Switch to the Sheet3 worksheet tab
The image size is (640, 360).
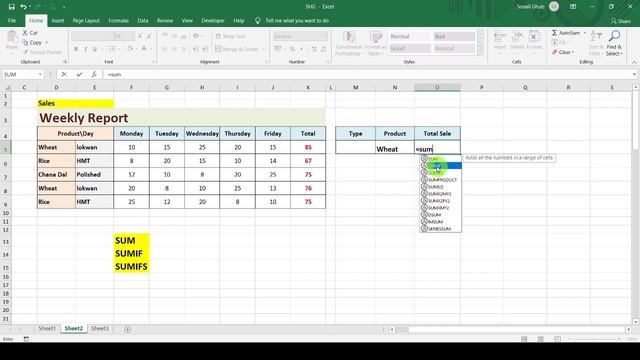(100, 329)
